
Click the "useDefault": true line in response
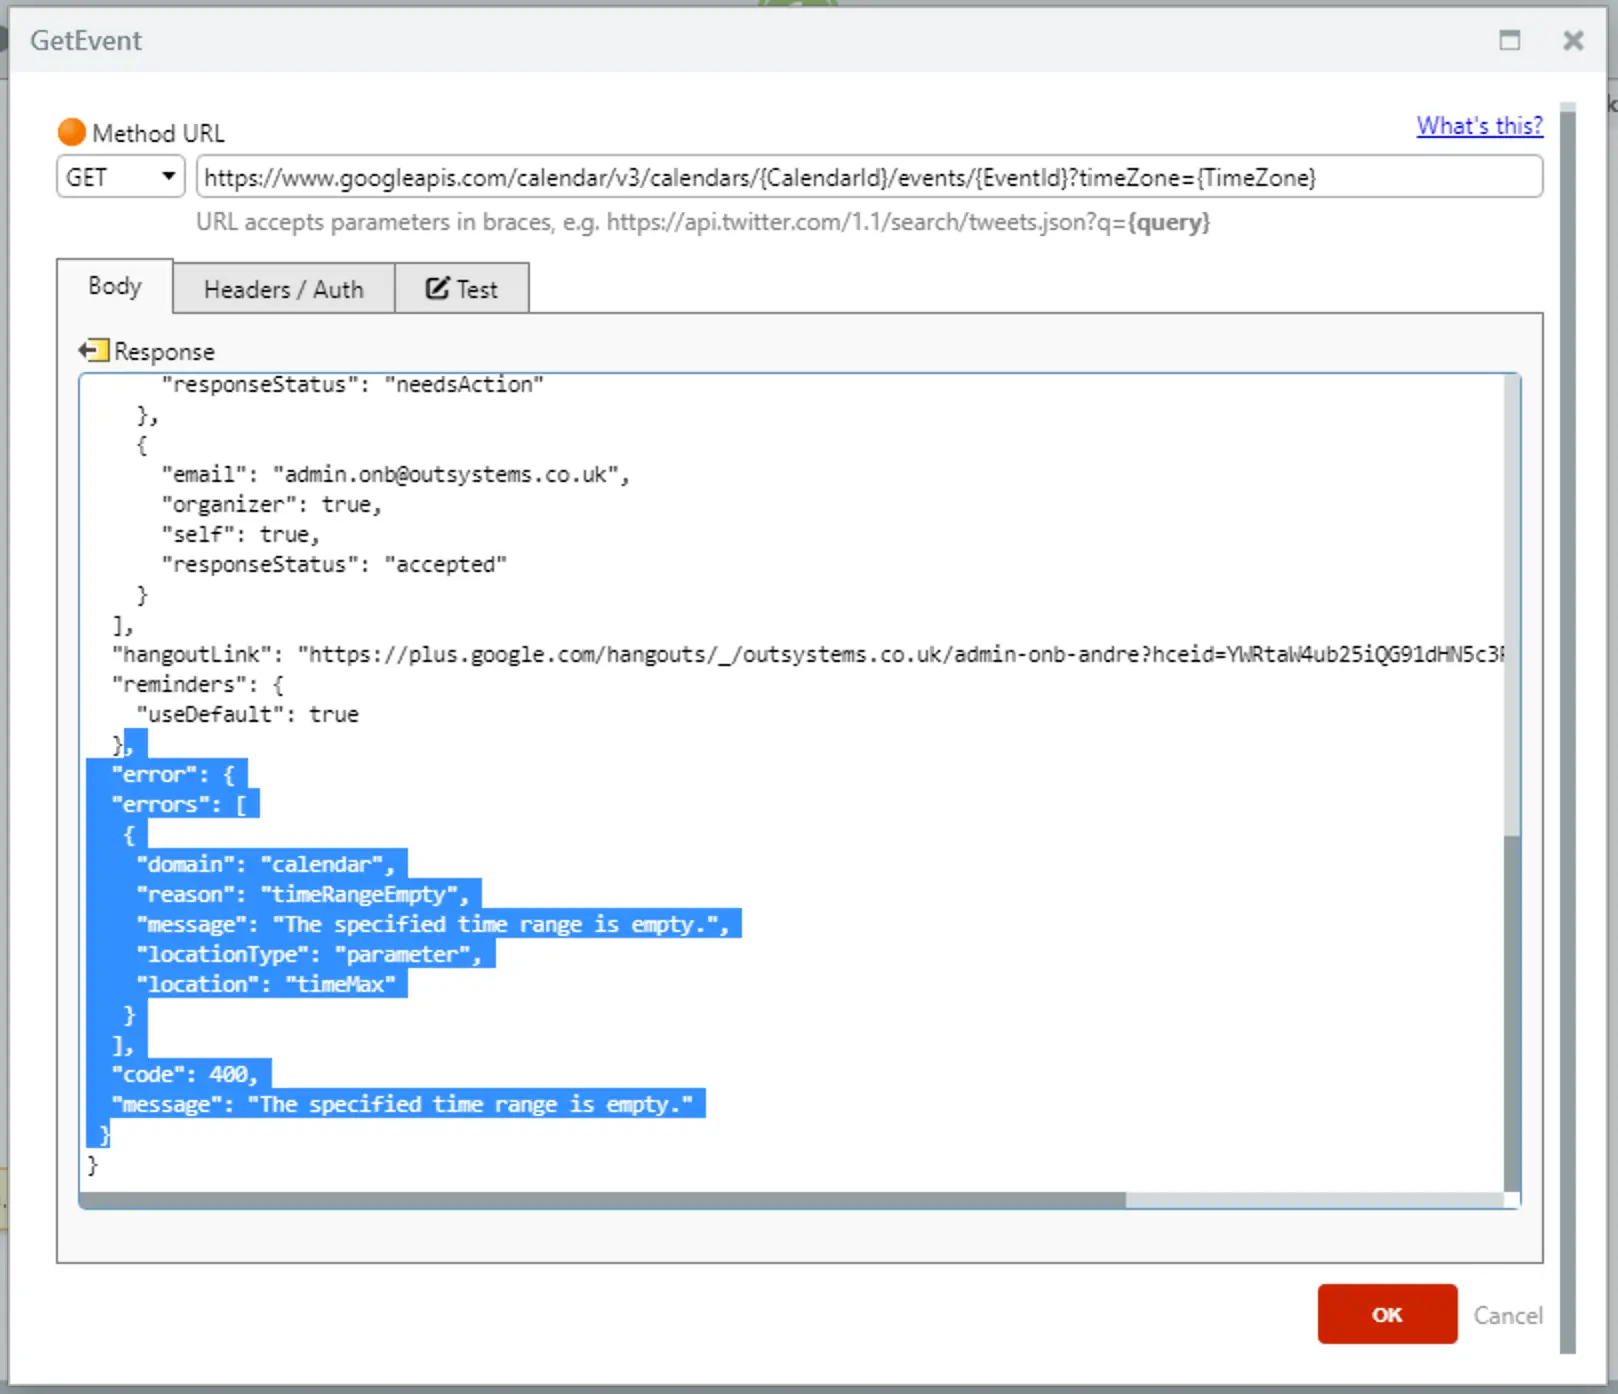248,714
